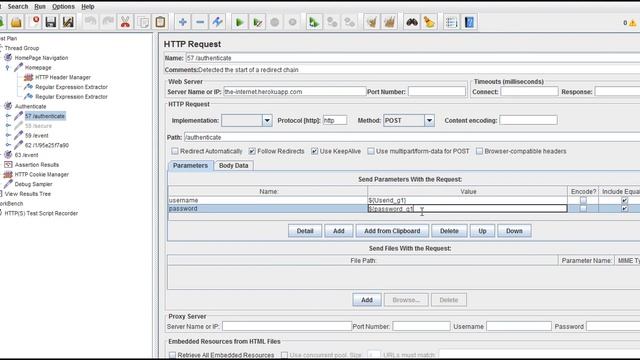Click HTTP Cookie Manager icon in tree
The image size is (640, 360).
click(8, 174)
